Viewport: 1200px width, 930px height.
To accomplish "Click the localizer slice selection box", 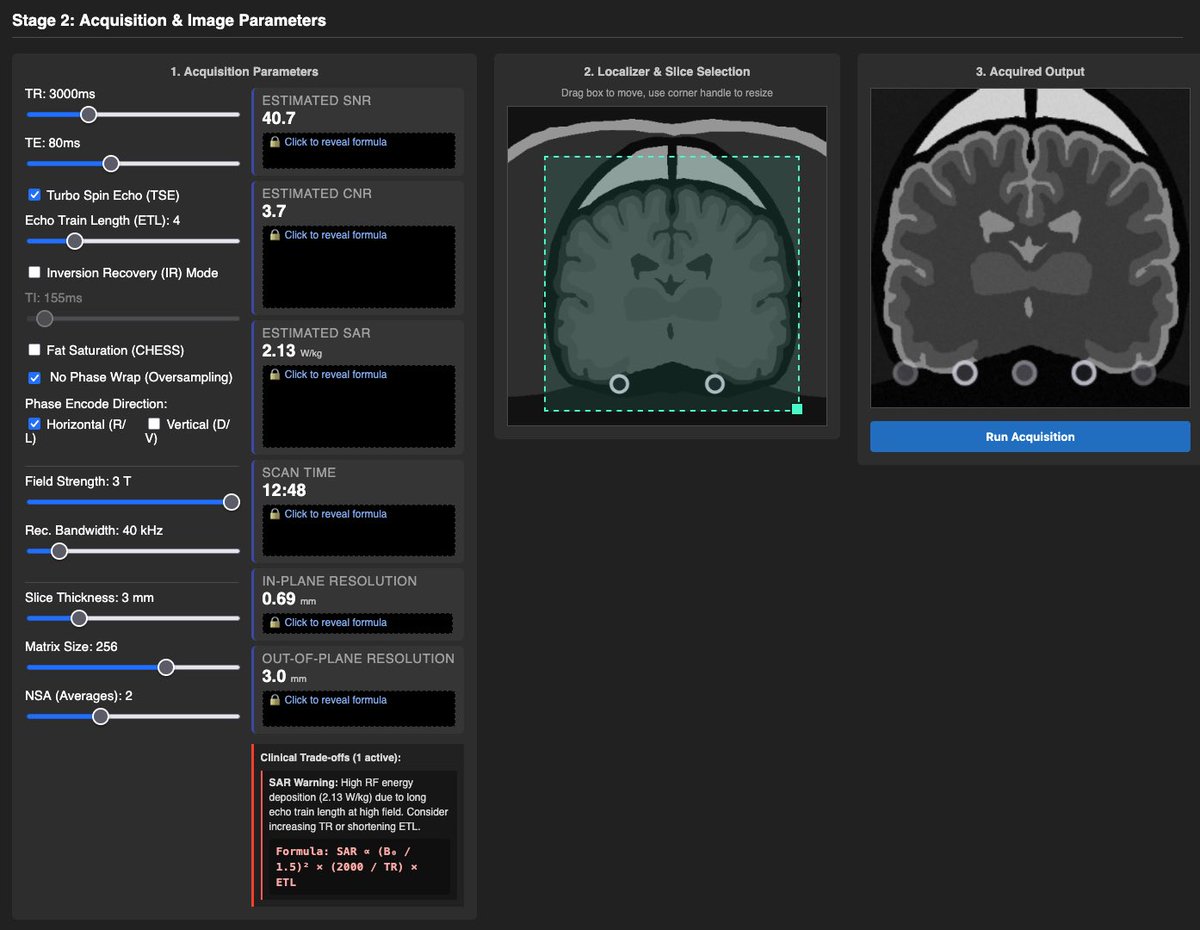I will pyautogui.click(x=672, y=283).
